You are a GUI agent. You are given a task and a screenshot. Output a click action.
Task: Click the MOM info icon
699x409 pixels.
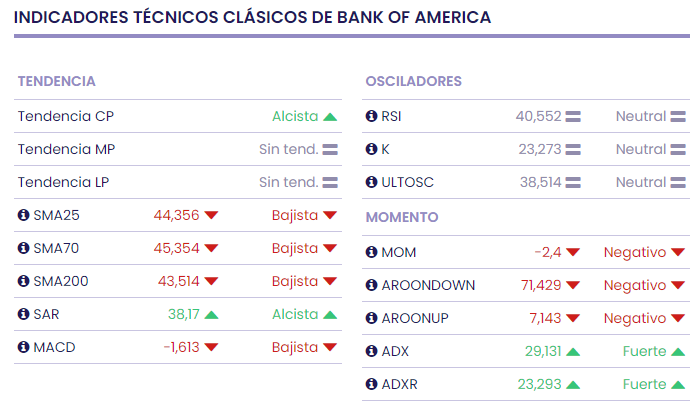point(372,252)
